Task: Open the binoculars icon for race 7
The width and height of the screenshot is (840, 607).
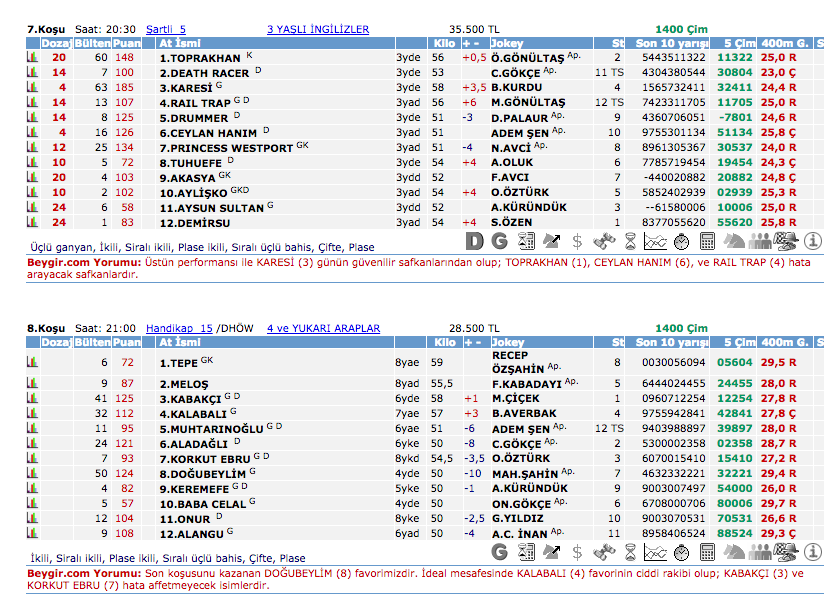Action: coord(603,241)
